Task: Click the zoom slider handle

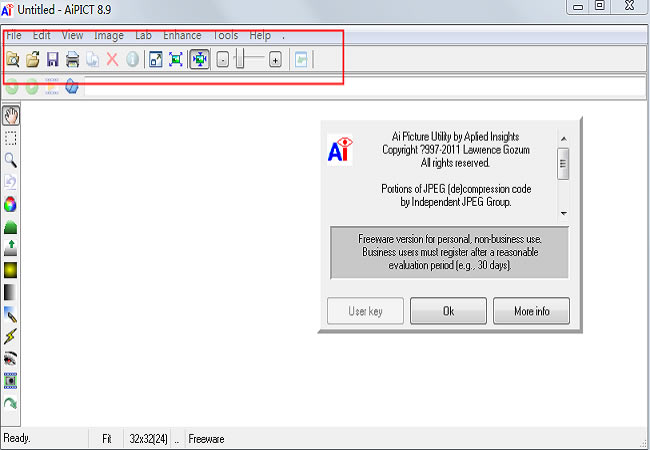Action: pos(240,60)
